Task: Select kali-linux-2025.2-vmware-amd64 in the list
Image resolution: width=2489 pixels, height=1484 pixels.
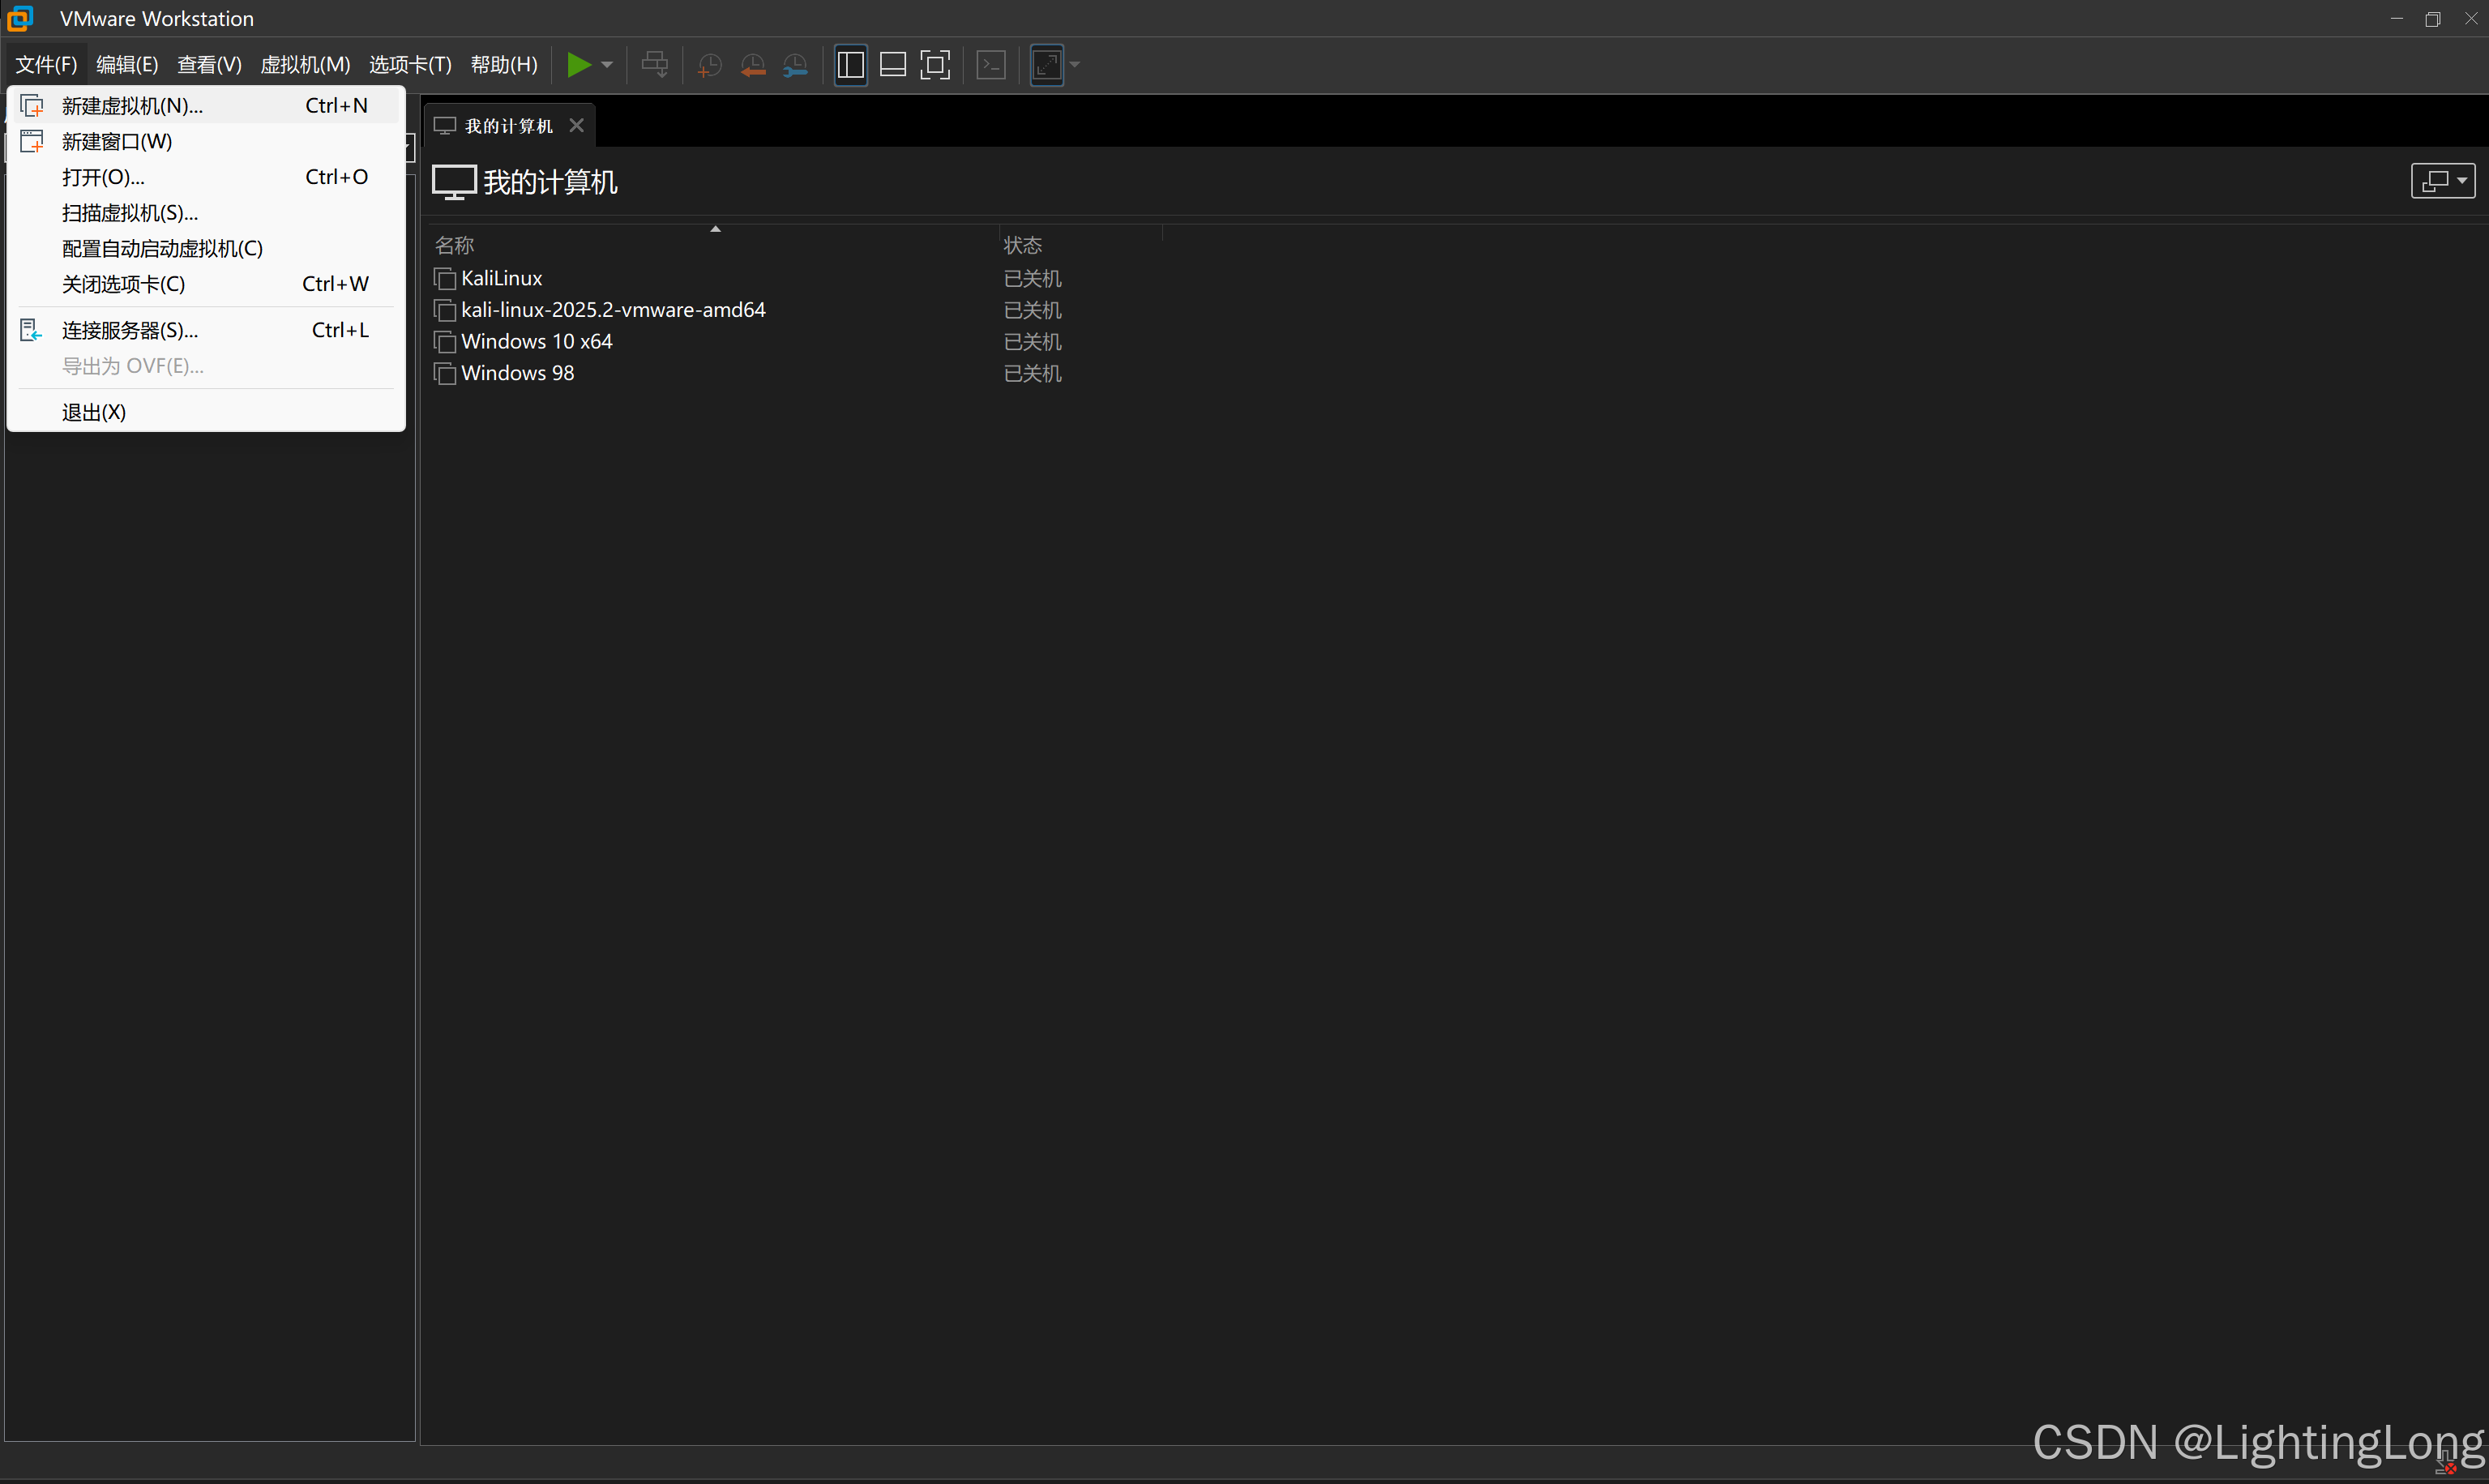Action: [x=613, y=310]
